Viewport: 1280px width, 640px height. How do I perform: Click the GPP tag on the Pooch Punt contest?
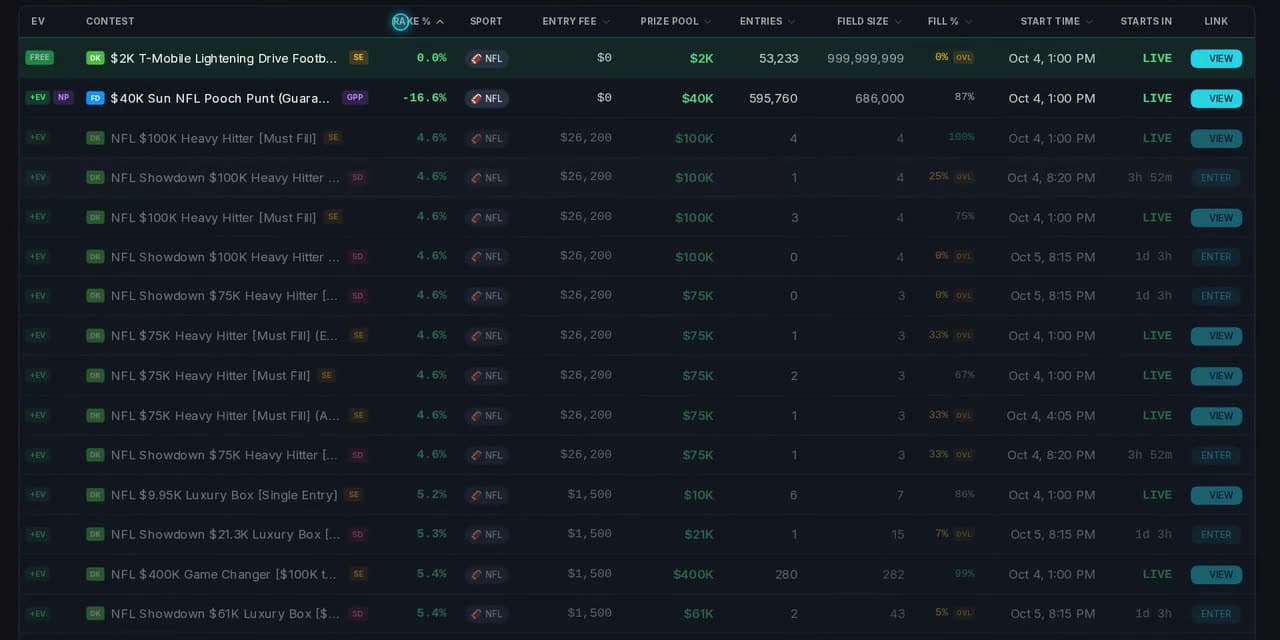tap(355, 98)
